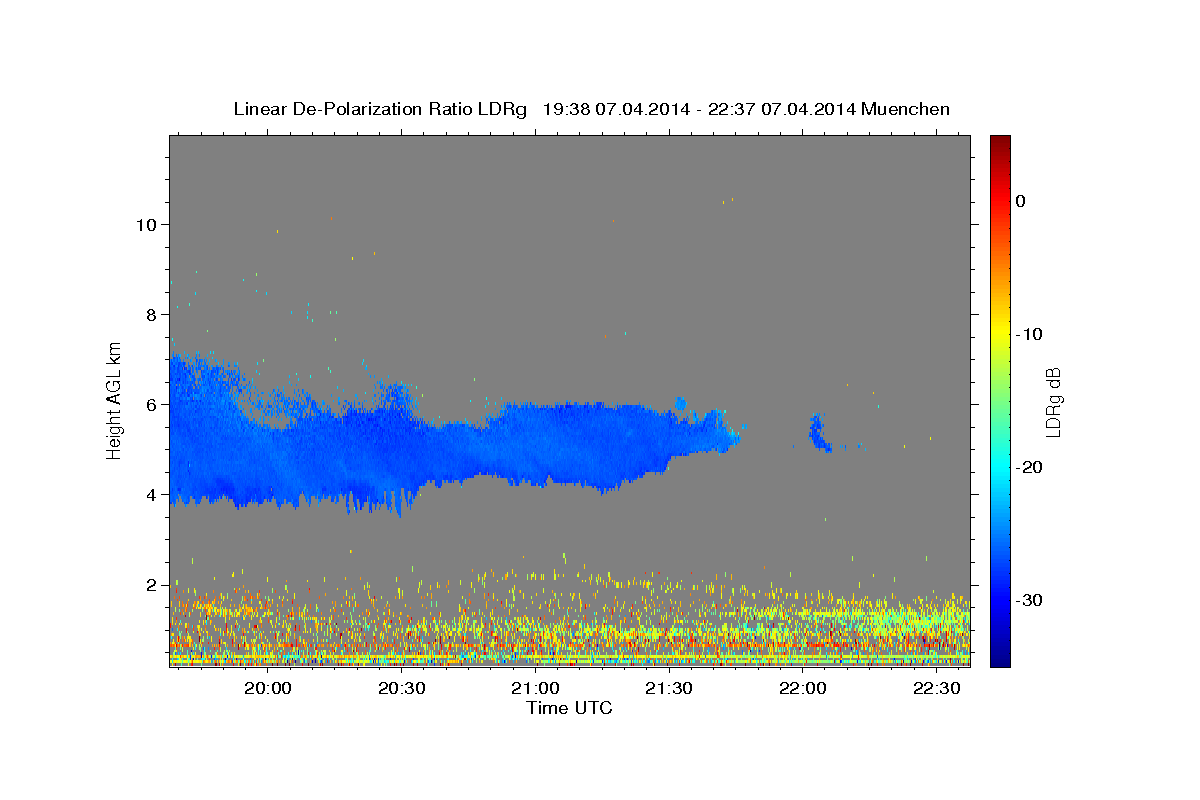This screenshot has height=800, width=1200.
Task: Click the height tick label 4
Action: pos(154,494)
